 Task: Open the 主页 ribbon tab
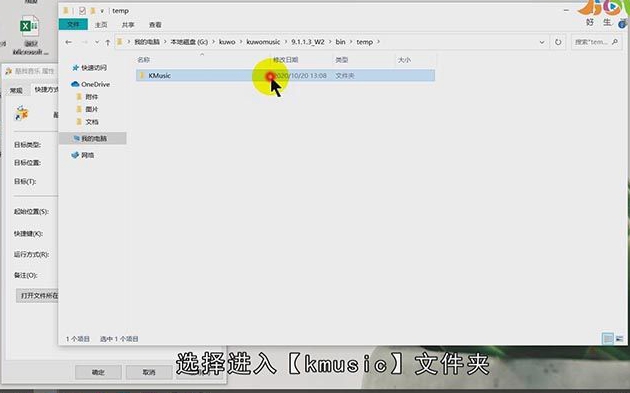point(101,25)
